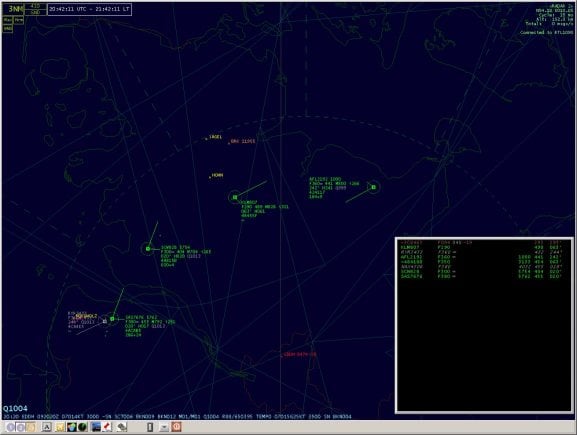The image size is (577, 435).
Task: Click the green globe toolbar icon
Action: (x=82, y=427)
